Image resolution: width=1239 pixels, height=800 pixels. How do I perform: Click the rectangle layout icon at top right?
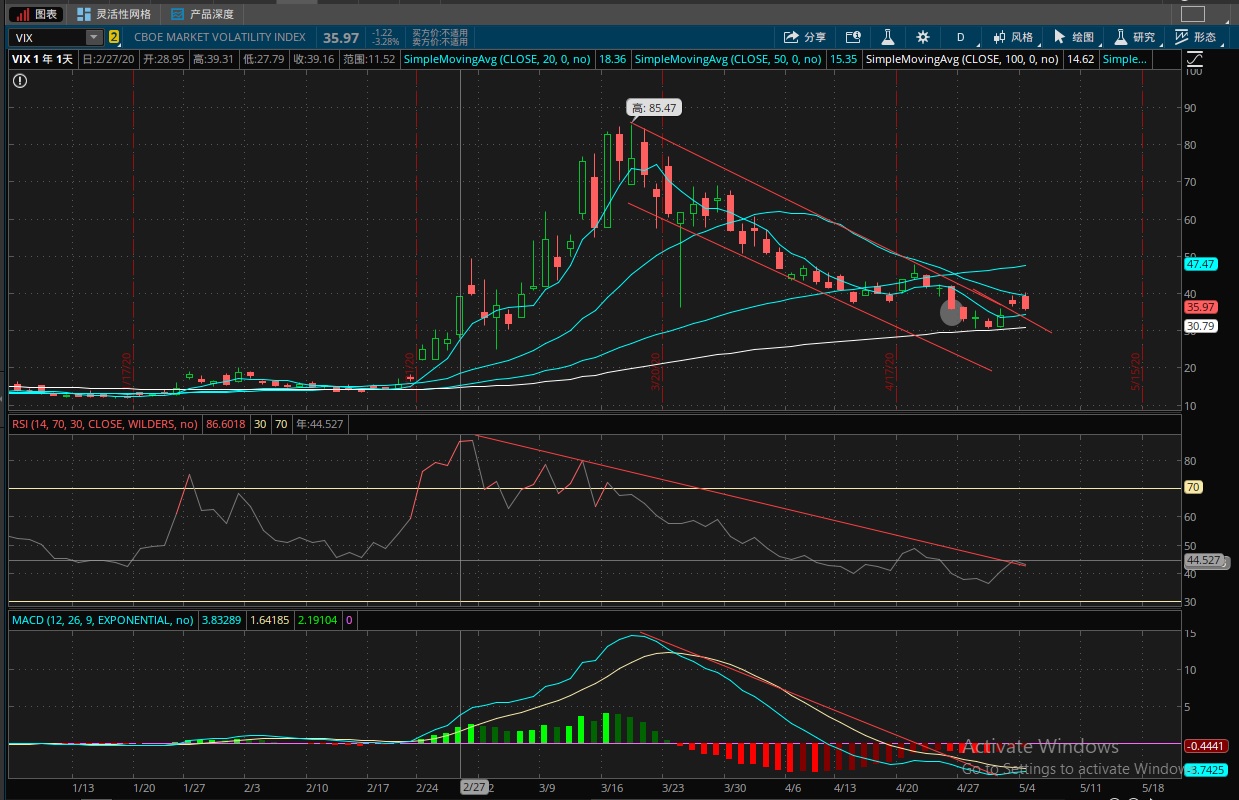tap(1193, 14)
